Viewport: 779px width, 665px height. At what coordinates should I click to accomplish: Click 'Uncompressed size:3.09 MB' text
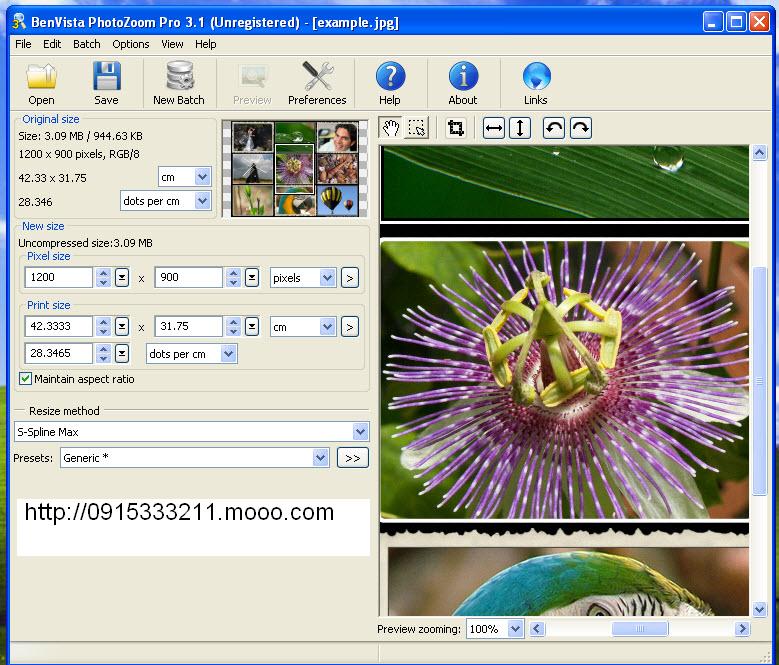tap(85, 243)
